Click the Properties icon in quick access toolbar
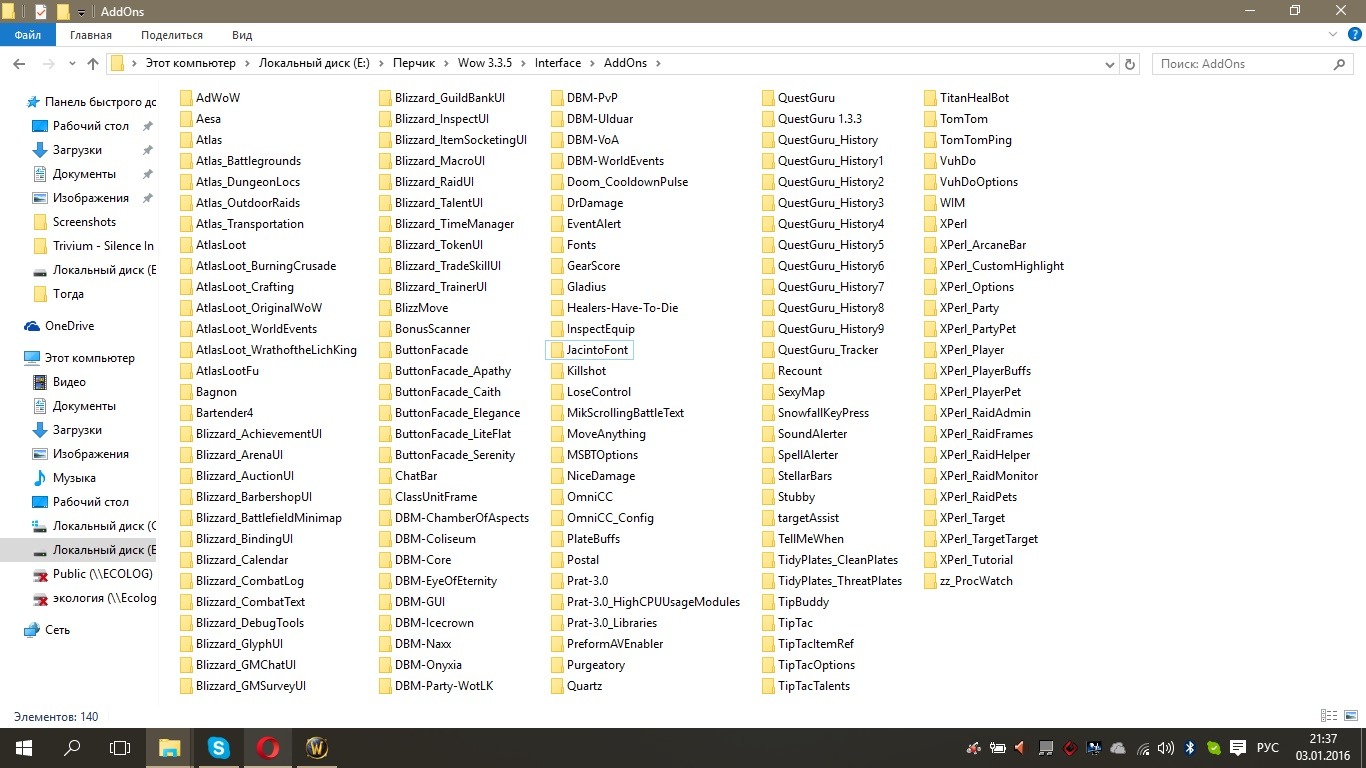 click(41, 11)
